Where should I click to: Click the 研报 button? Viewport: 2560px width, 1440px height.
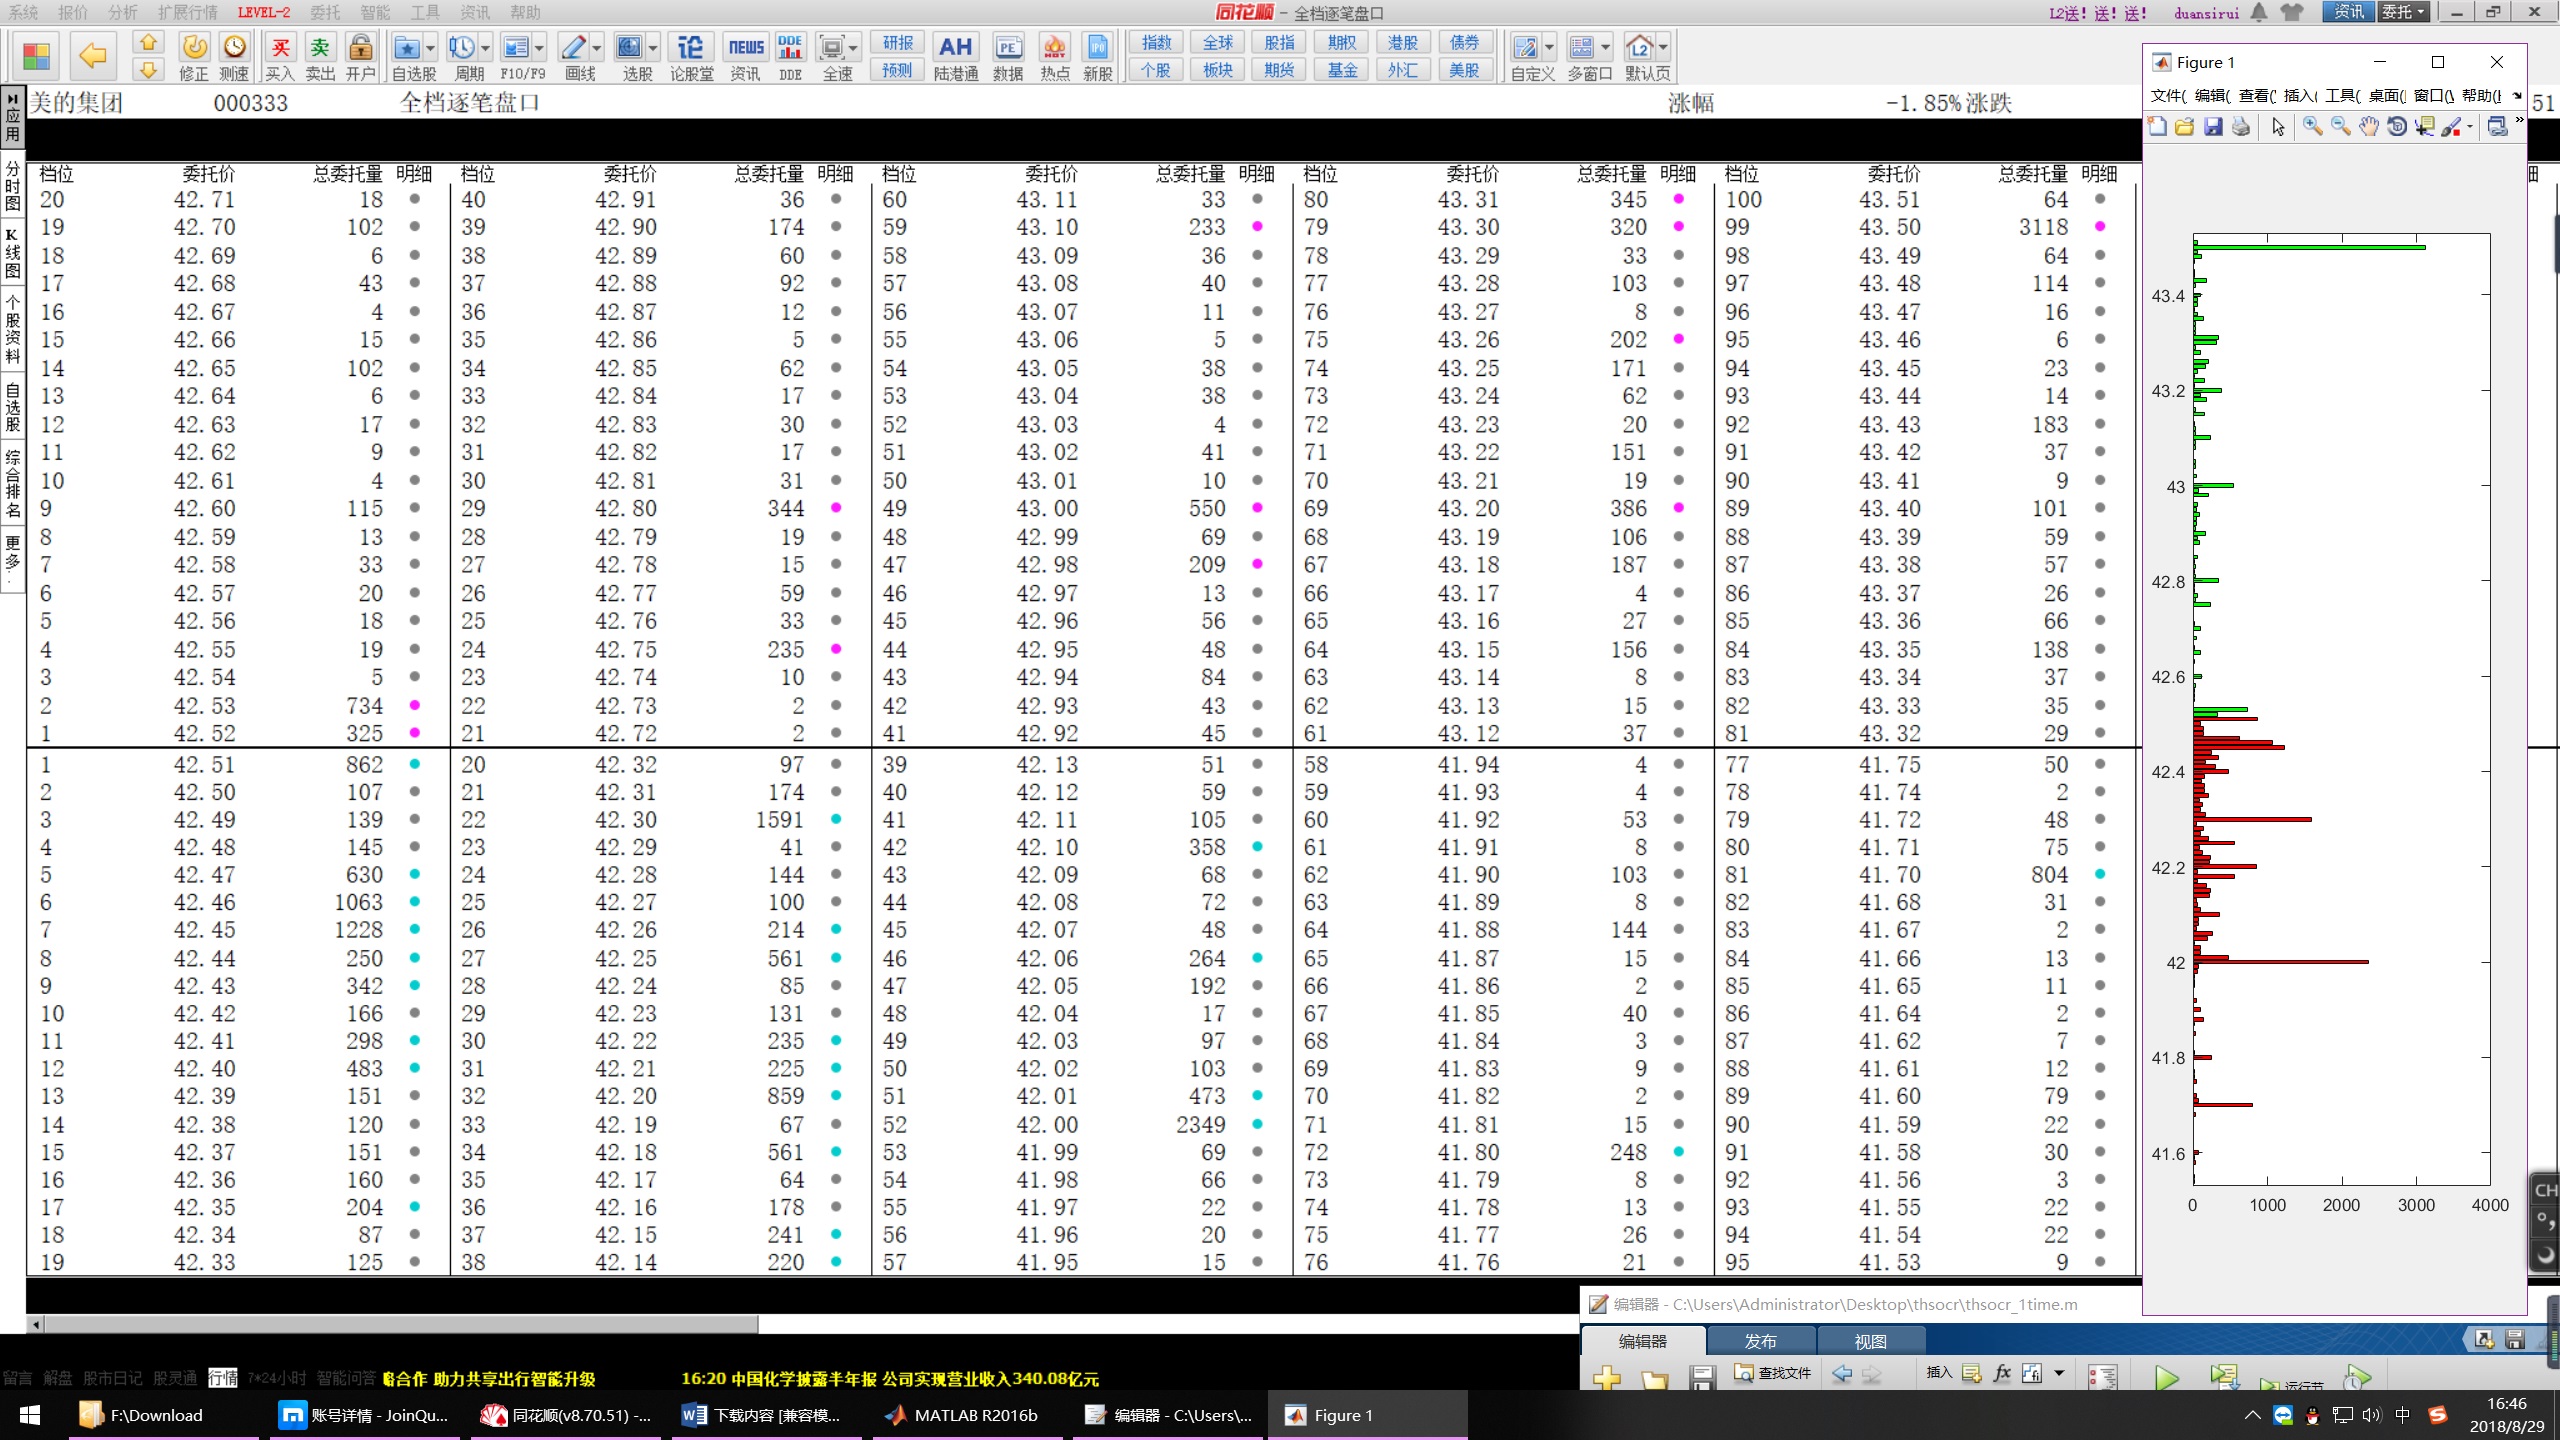[x=898, y=42]
